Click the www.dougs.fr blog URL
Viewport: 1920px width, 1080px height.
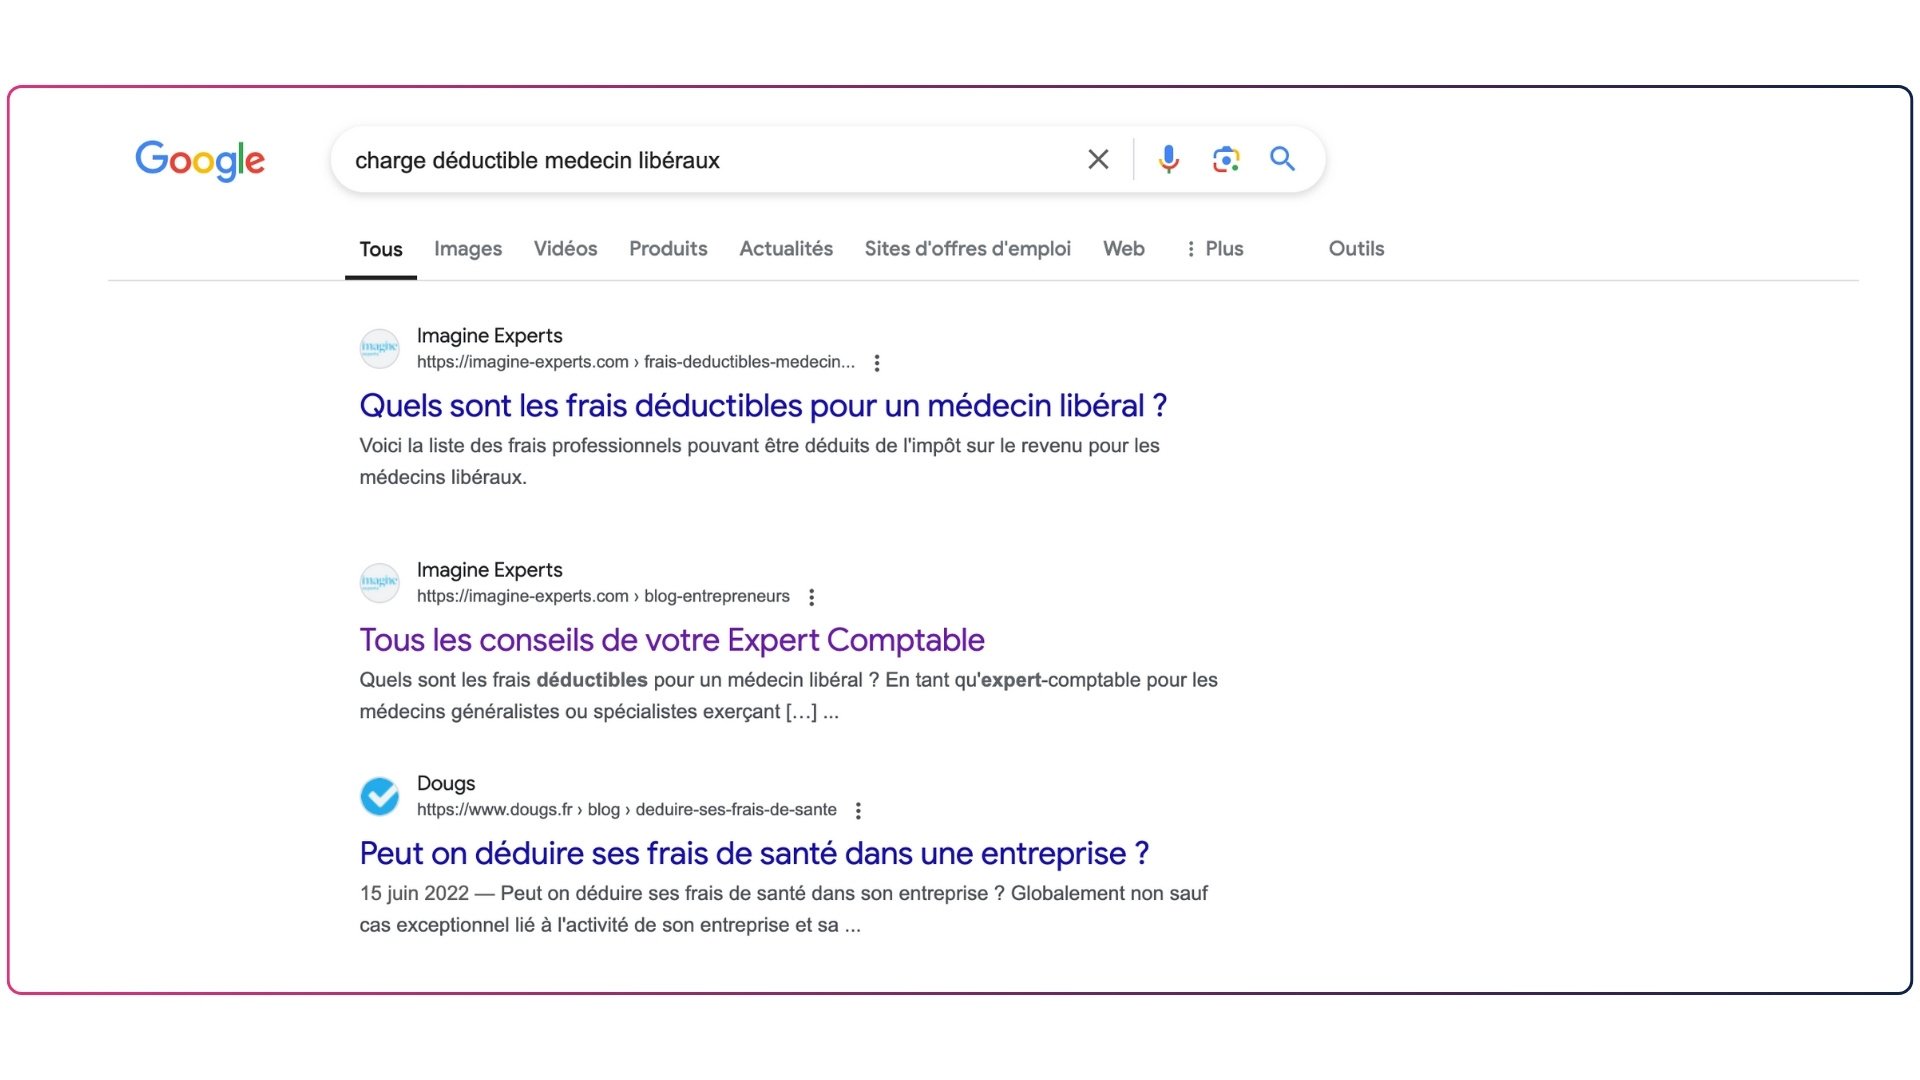click(x=627, y=810)
